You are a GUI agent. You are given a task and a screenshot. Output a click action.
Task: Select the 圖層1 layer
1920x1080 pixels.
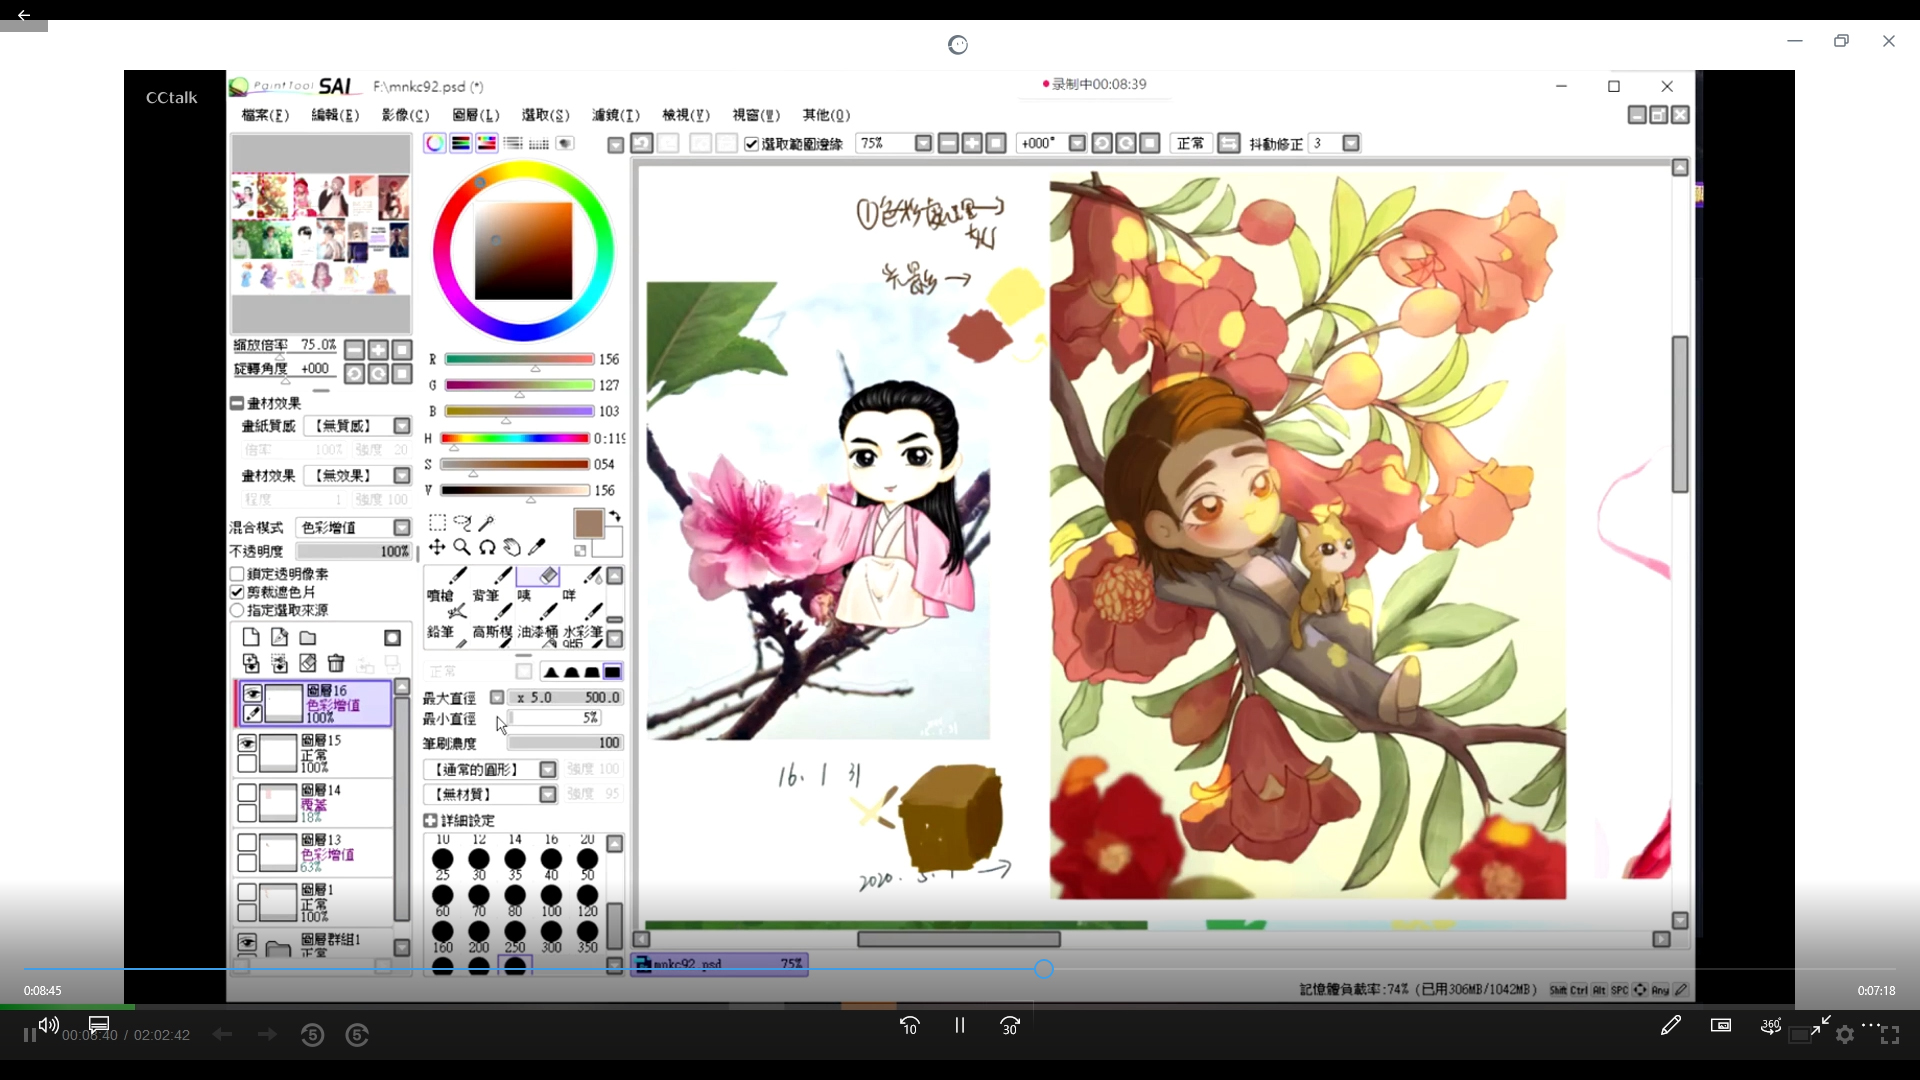coord(315,902)
